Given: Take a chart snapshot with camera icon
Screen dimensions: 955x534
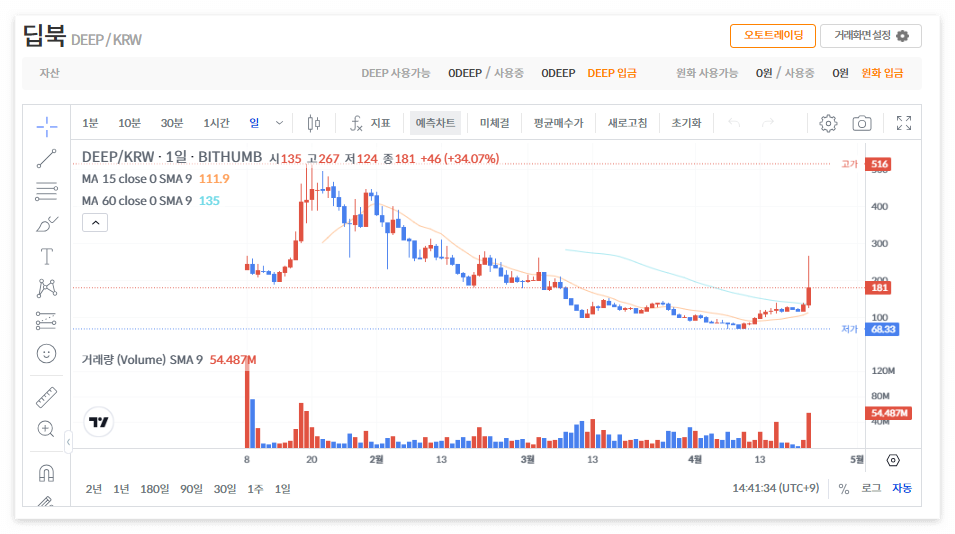Looking at the screenshot, I should click(861, 124).
